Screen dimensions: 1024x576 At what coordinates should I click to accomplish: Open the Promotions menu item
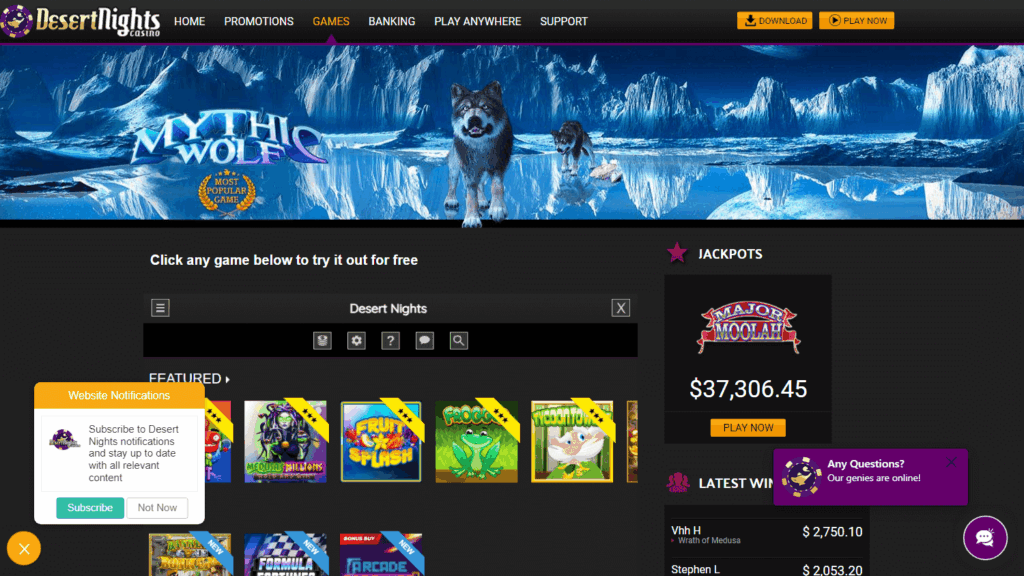(x=259, y=21)
